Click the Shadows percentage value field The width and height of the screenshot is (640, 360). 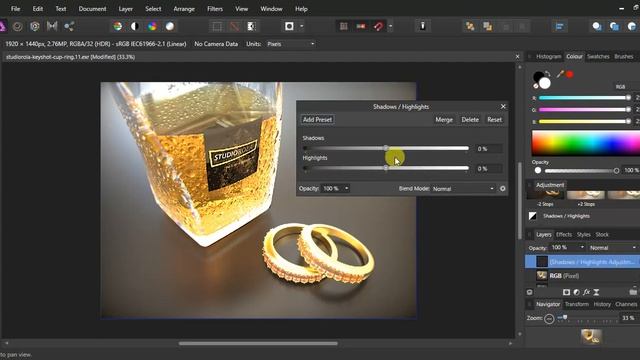[488, 149]
